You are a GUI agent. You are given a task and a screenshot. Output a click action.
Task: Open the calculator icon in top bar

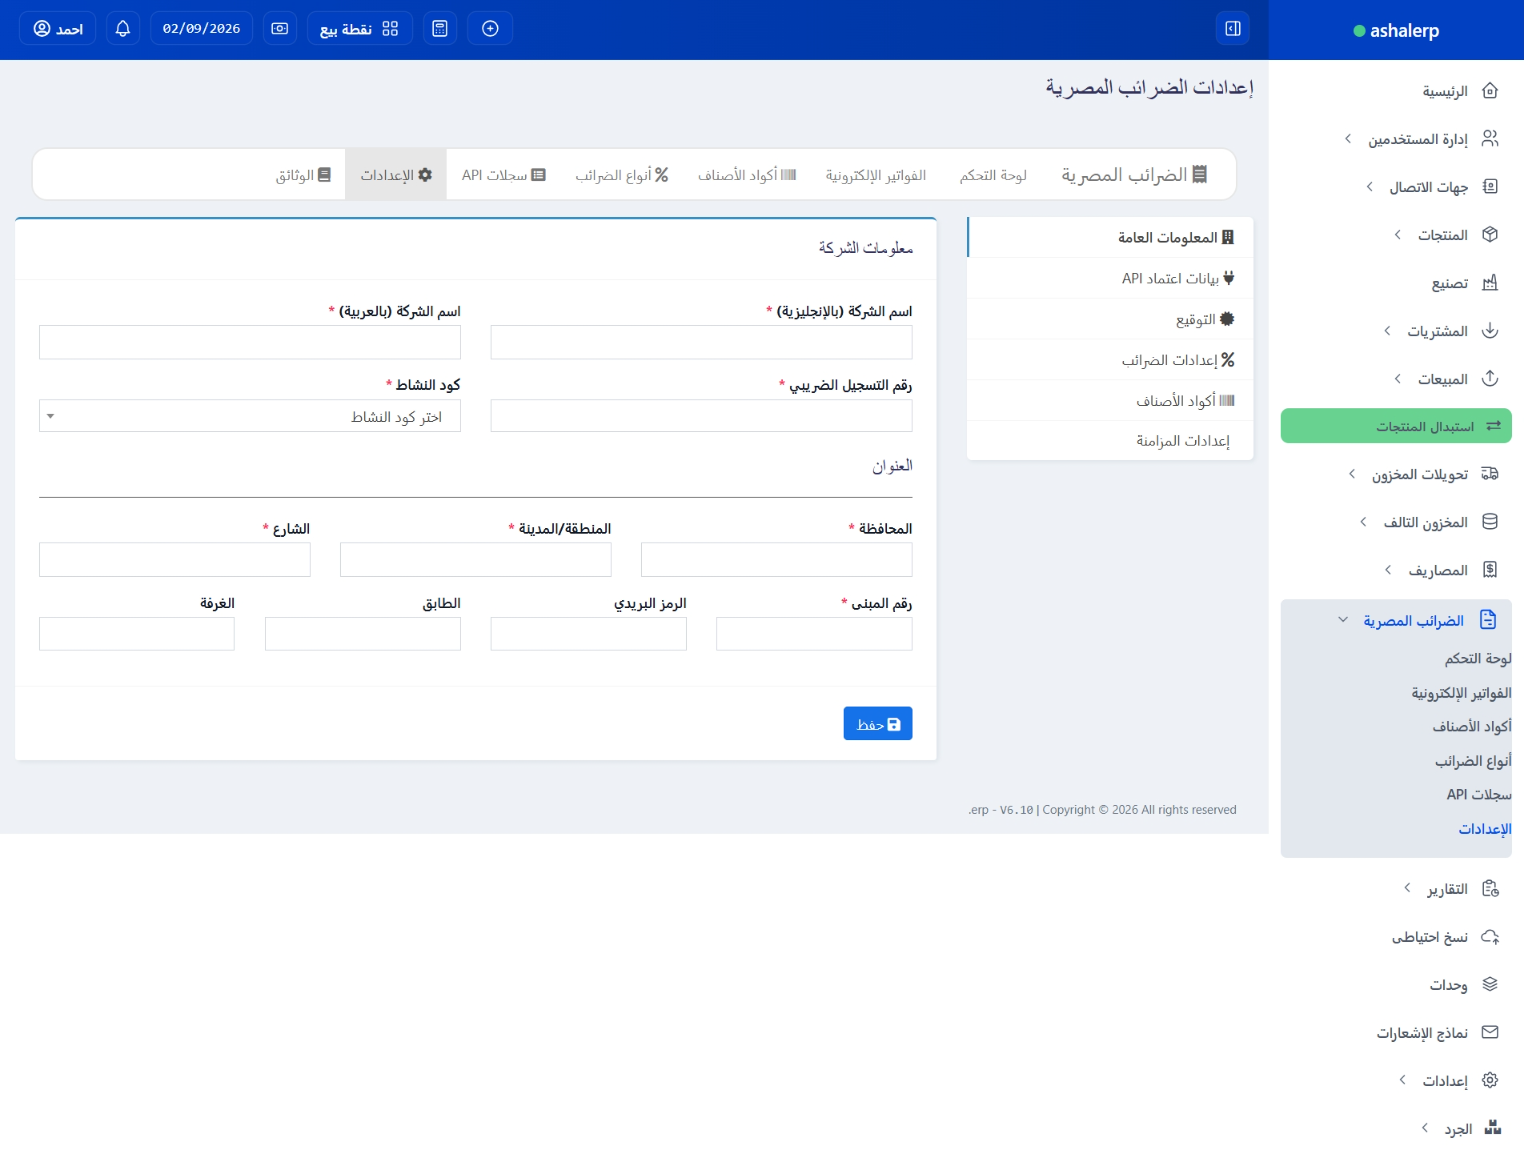pyautogui.click(x=439, y=29)
